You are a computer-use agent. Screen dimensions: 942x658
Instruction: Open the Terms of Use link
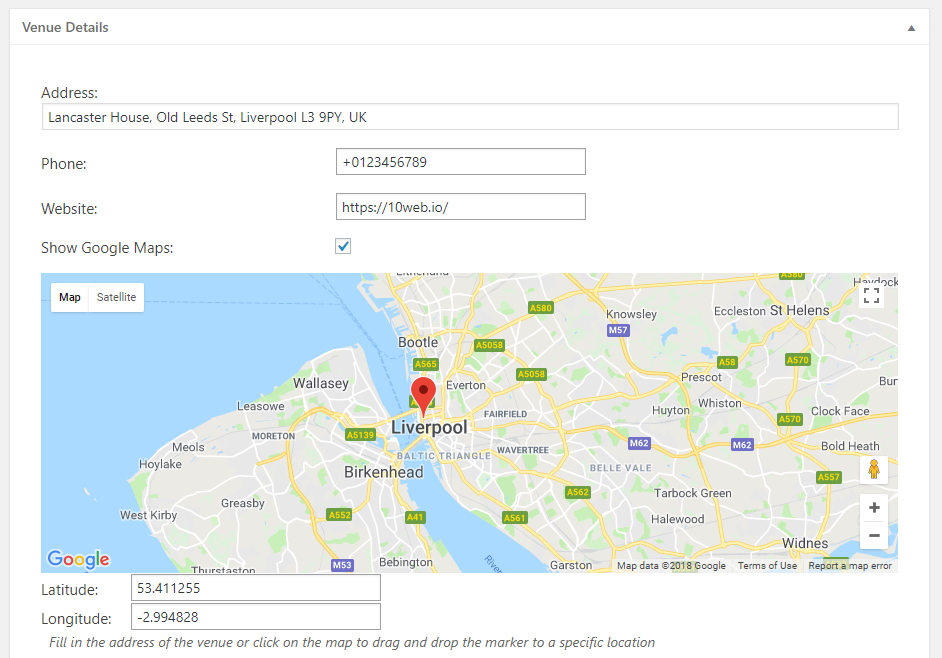pyautogui.click(x=767, y=565)
